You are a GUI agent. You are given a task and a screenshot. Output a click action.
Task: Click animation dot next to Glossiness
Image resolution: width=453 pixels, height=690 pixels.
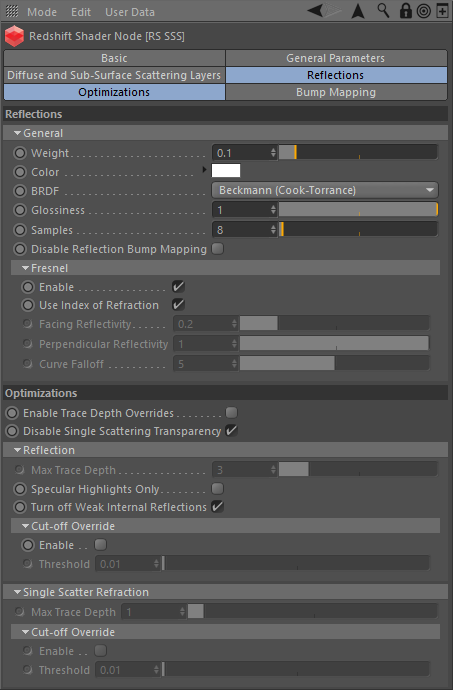pyautogui.click(x=20, y=210)
